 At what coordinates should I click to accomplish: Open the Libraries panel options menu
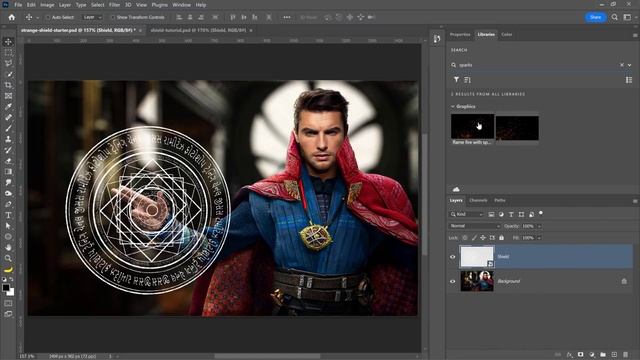point(635,35)
